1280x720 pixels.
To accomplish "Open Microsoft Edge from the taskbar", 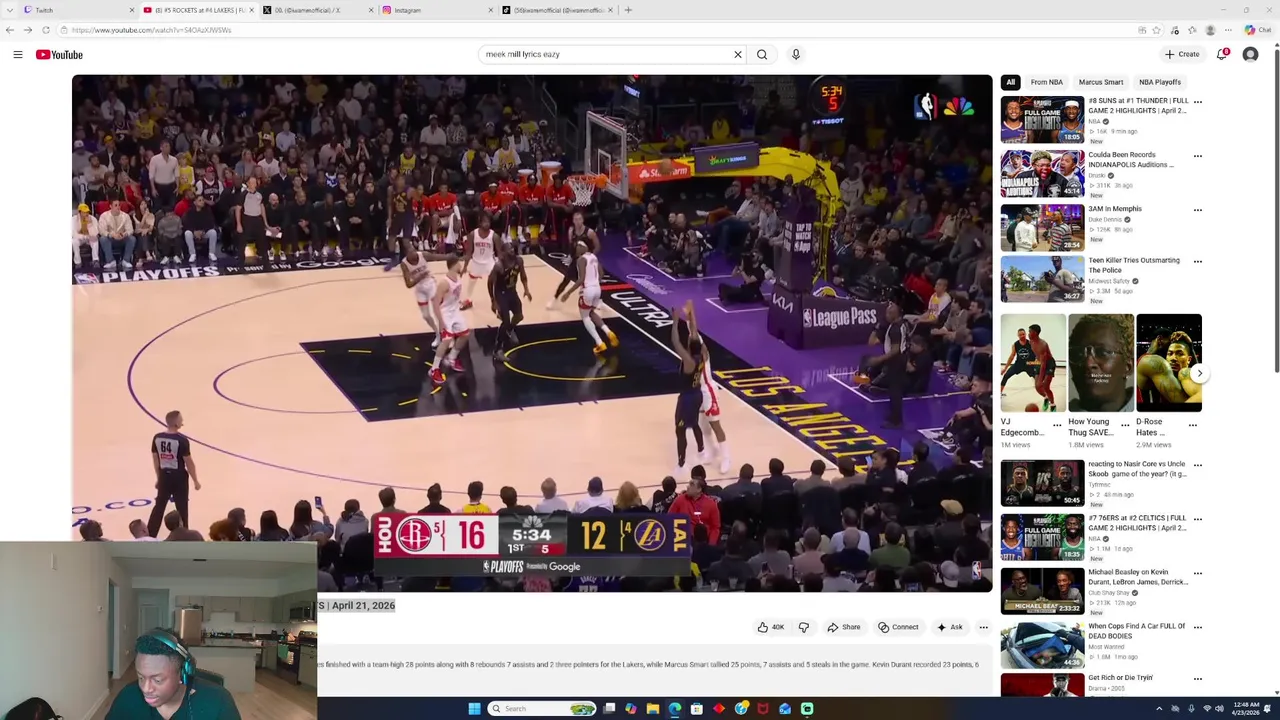I will [675, 709].
